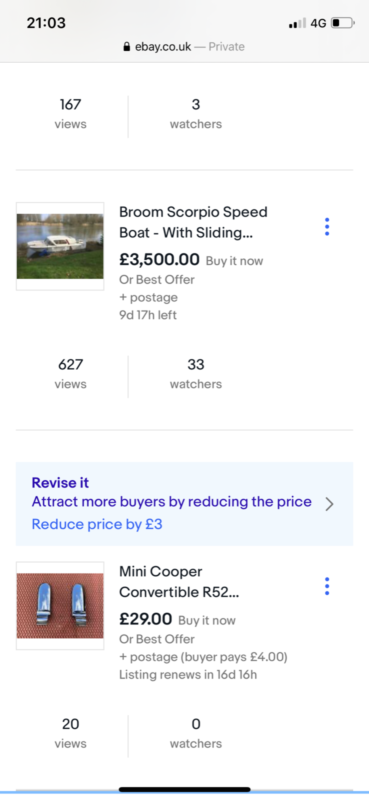Open the Mini Cooper Convertible R52 title
Image resolution: width=369 pixels, height=800 pixels.
tap(179, 582)
